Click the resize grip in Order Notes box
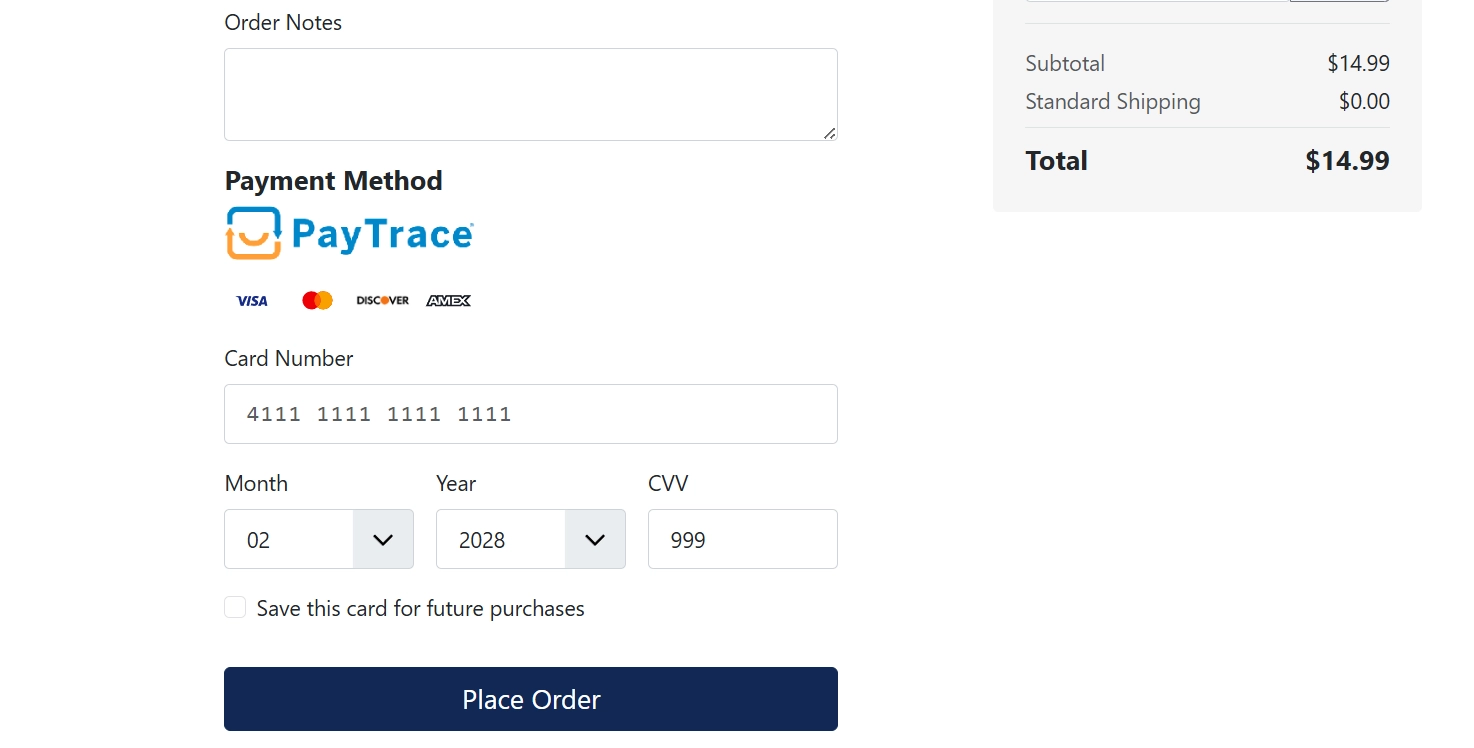Image resolution: width=1474 pixels, height=748 pixels. pos(830,133)
